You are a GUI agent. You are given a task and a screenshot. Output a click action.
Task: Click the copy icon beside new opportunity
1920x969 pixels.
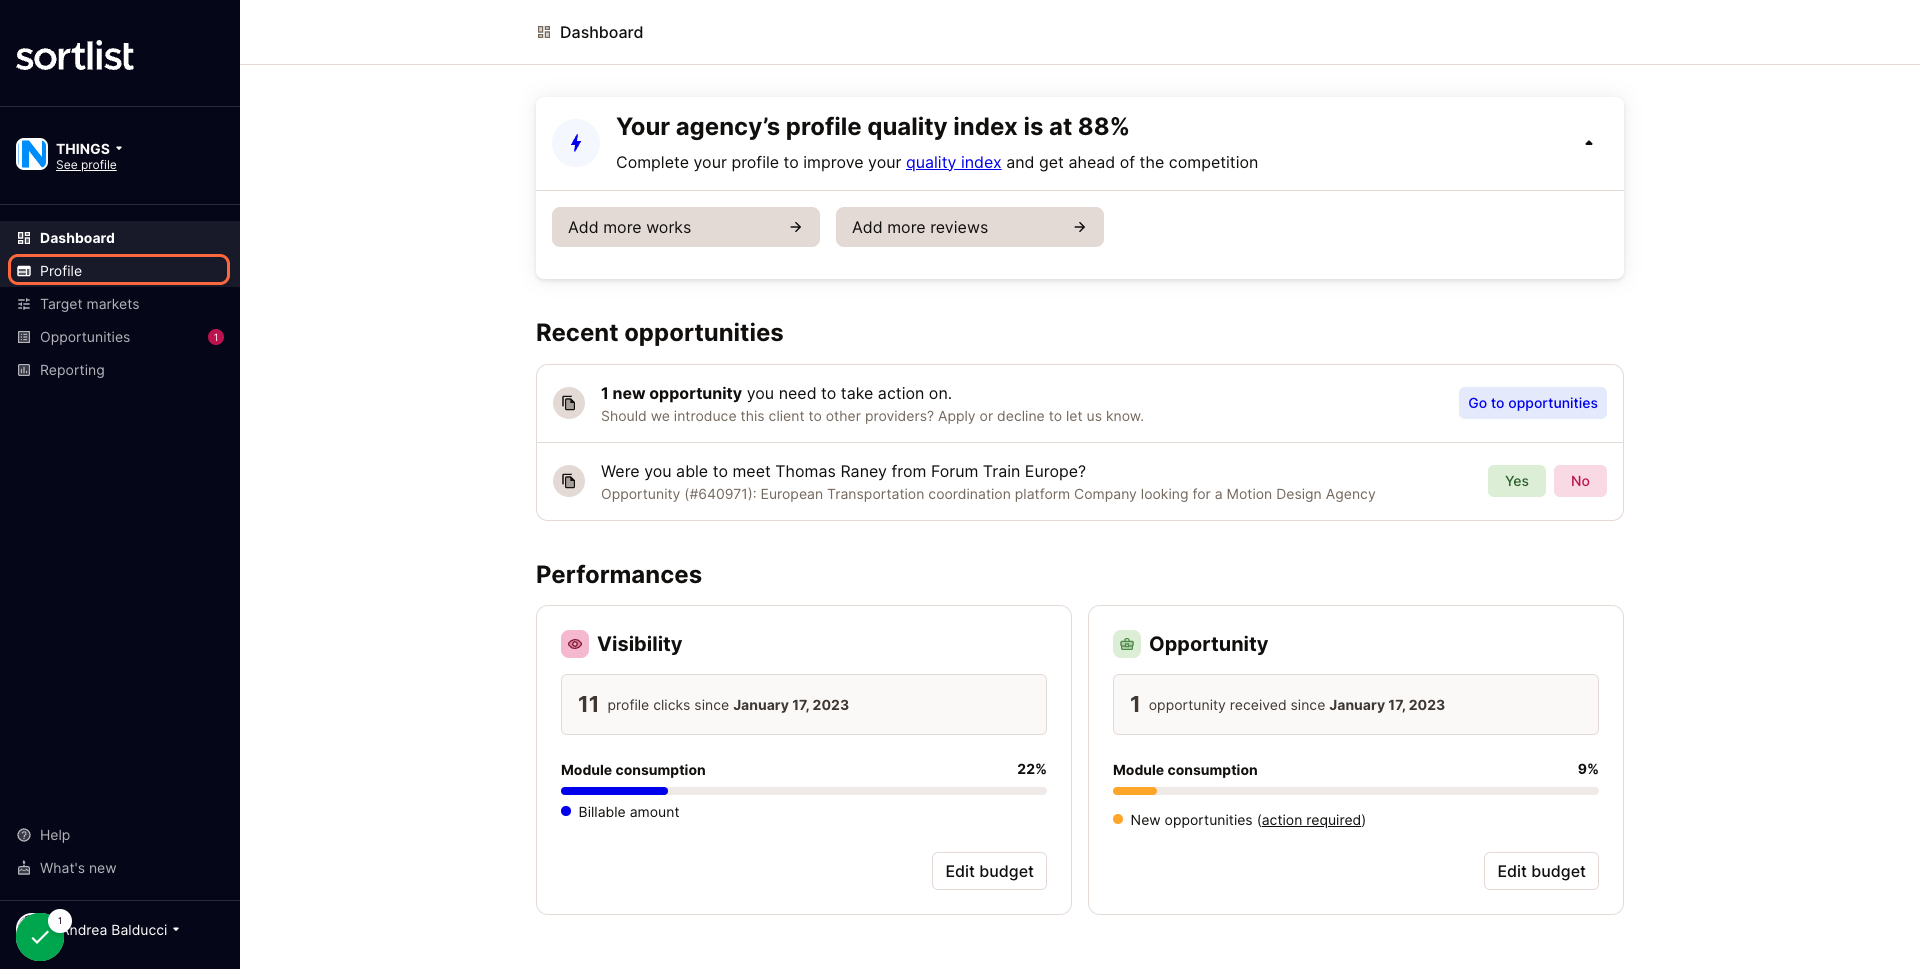[x=569, y=403]
